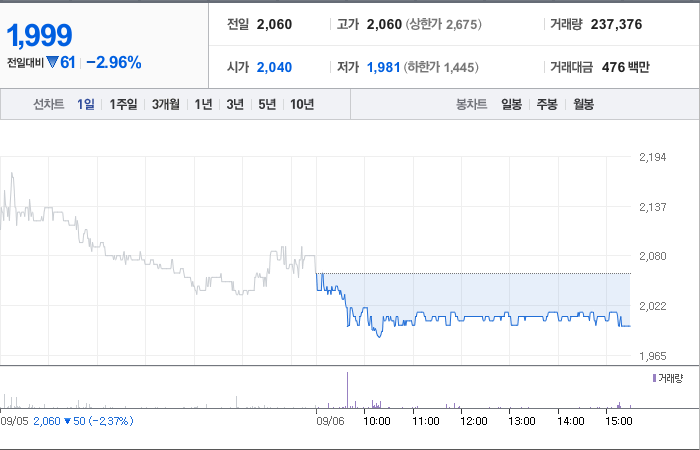Switch to 주봉 candle chart
The width and height of the screenshot is (700, 450).
(x=547, y=104)
